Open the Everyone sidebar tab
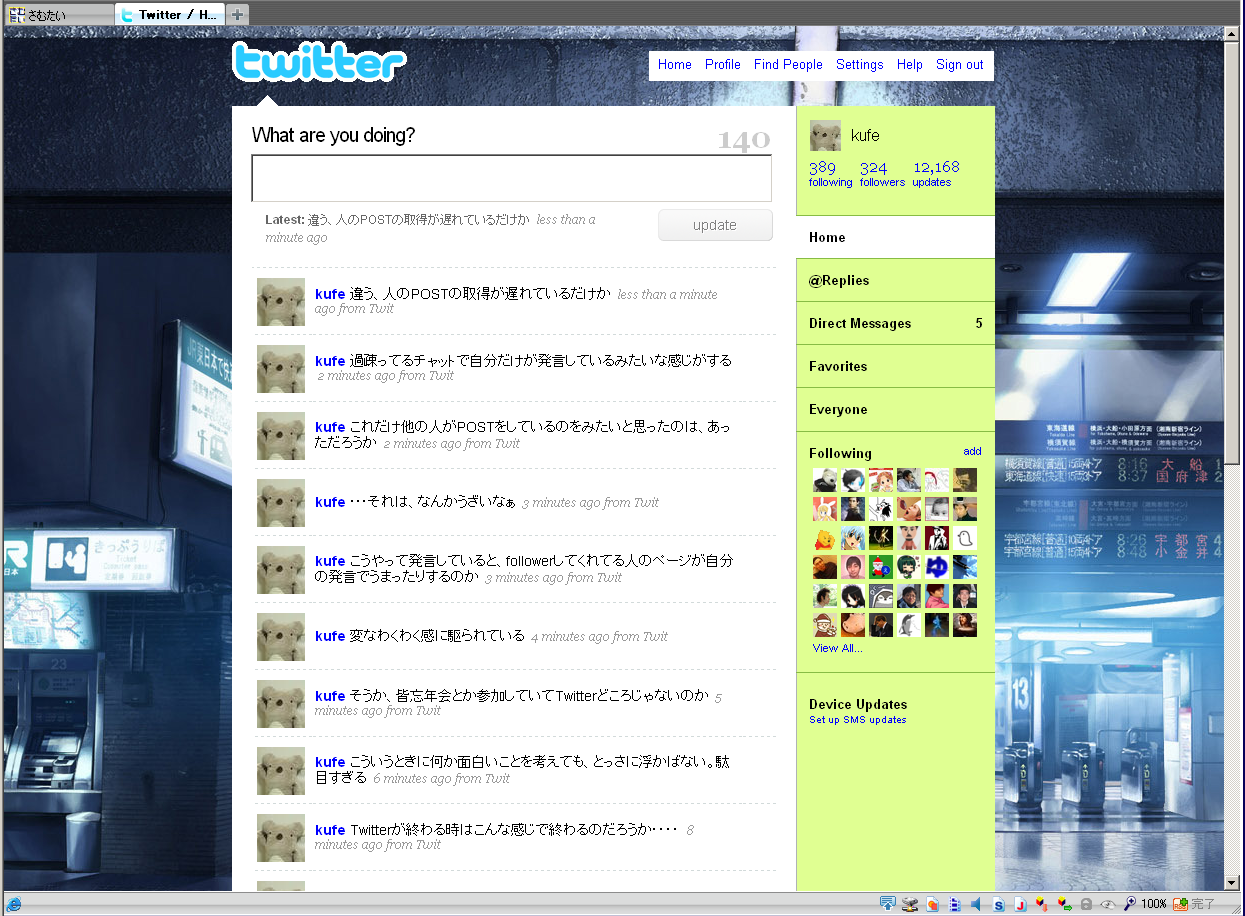This screenshot has height=916, width=1245. click(895, 409)
